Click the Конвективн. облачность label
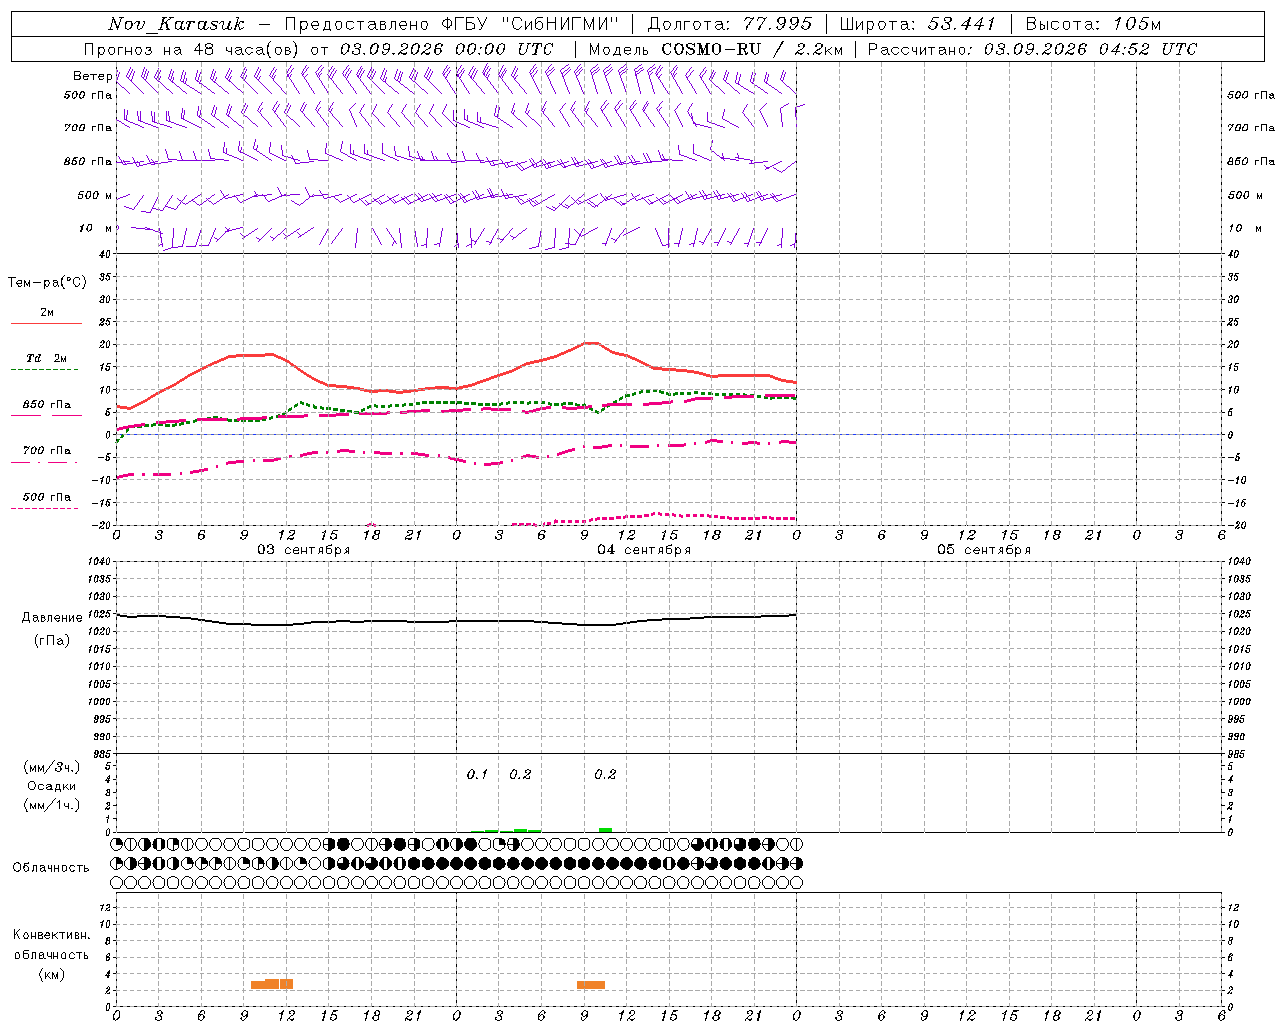1280x1024 pixels. coord(52,954)
